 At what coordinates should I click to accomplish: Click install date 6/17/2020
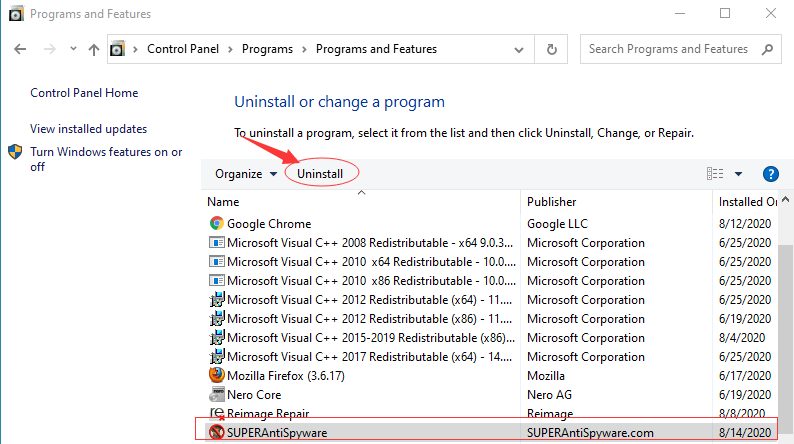pyautogui.click(x=745, y=376)
